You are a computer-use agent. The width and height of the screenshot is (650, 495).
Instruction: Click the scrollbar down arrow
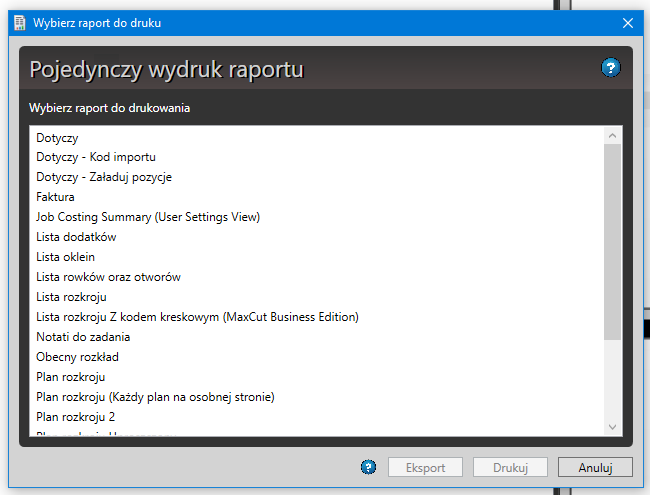(x=613, y=427)
